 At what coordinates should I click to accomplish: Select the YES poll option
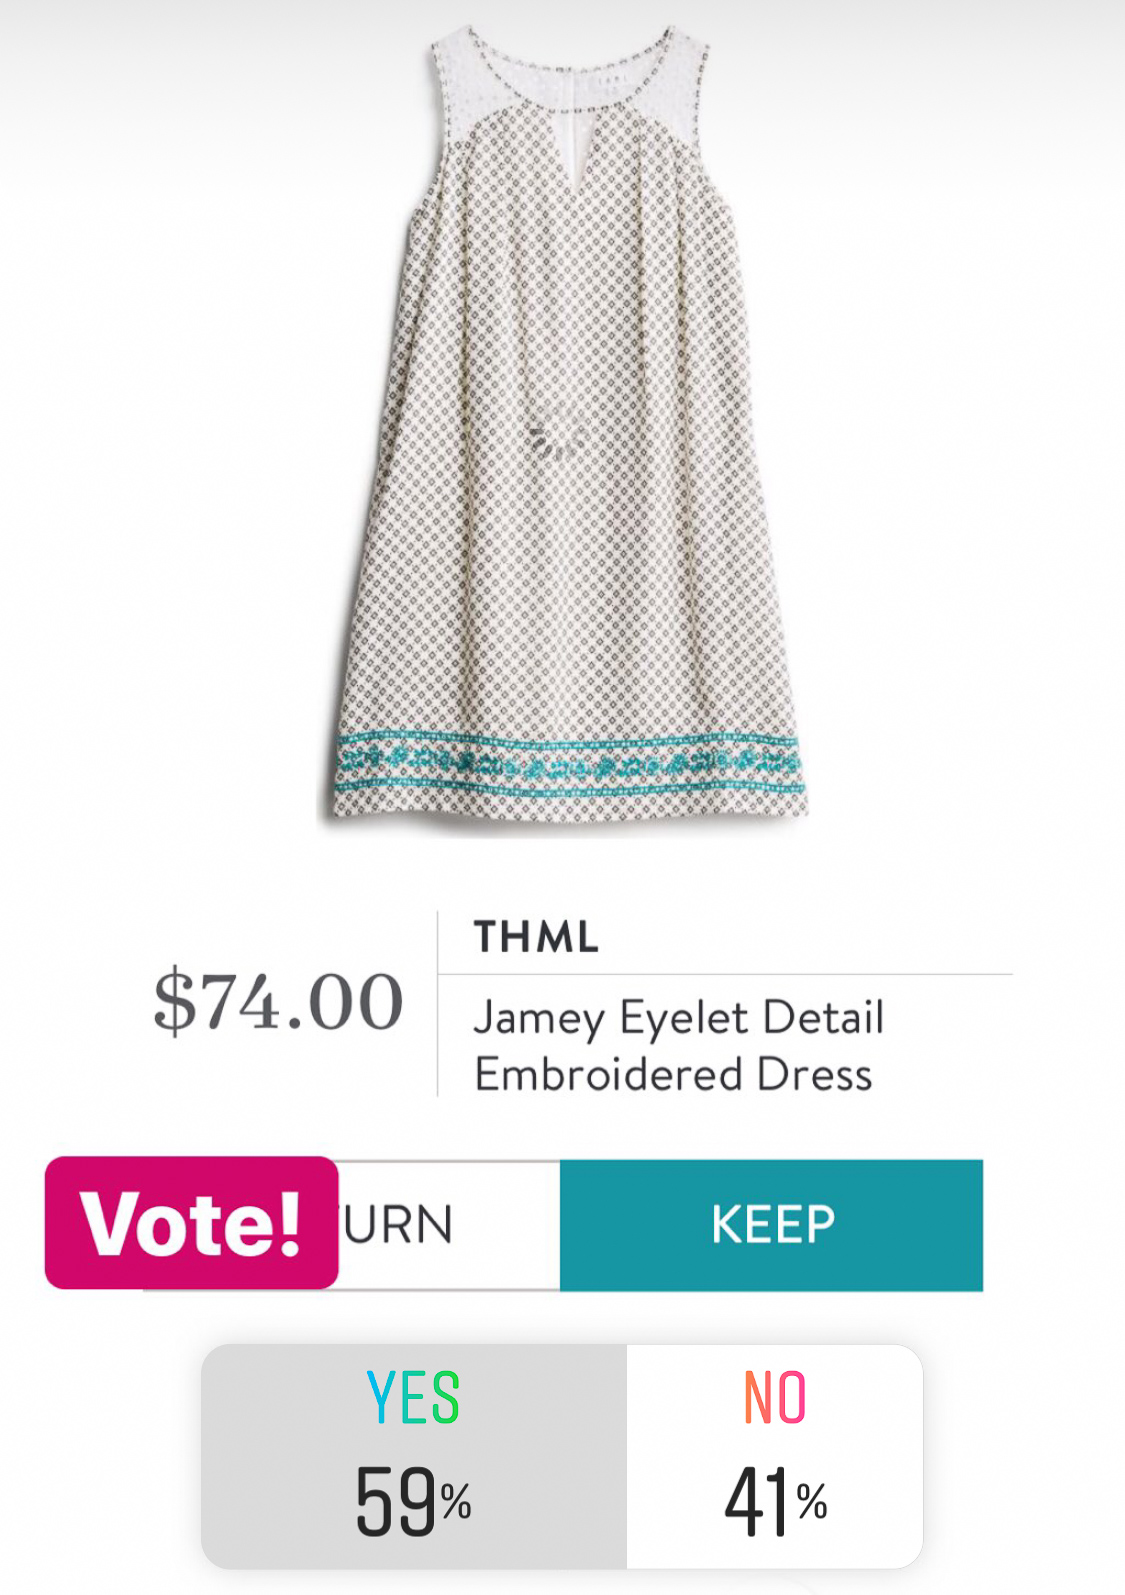pos(414,1456)
